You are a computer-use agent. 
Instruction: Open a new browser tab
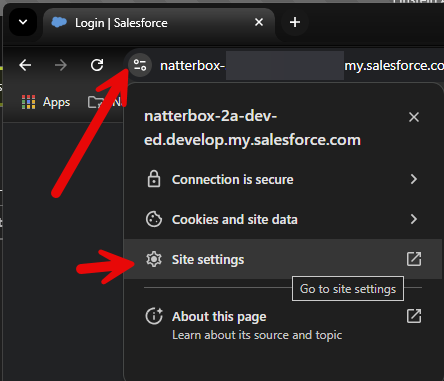[295, 22]
